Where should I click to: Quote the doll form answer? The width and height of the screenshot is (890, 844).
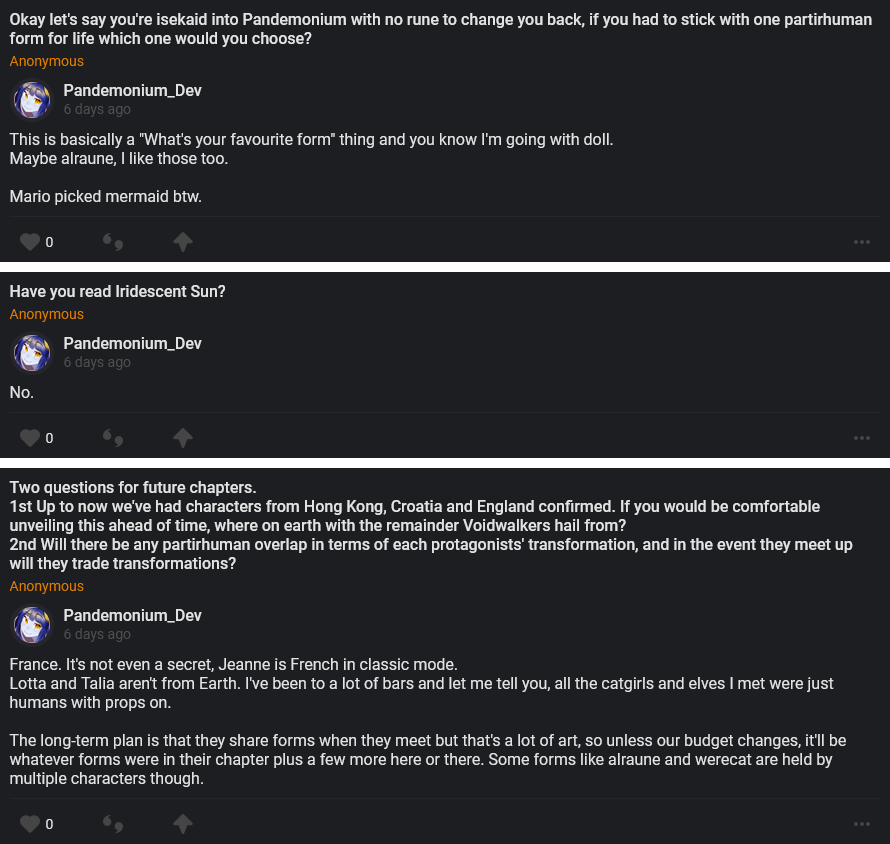pos(113,242)
